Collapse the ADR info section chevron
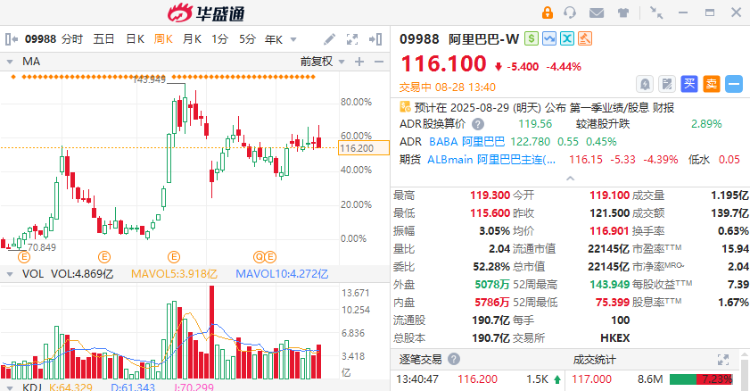This screenshot has width=750, height=391. pyautogui.click(x=570, y=178)
